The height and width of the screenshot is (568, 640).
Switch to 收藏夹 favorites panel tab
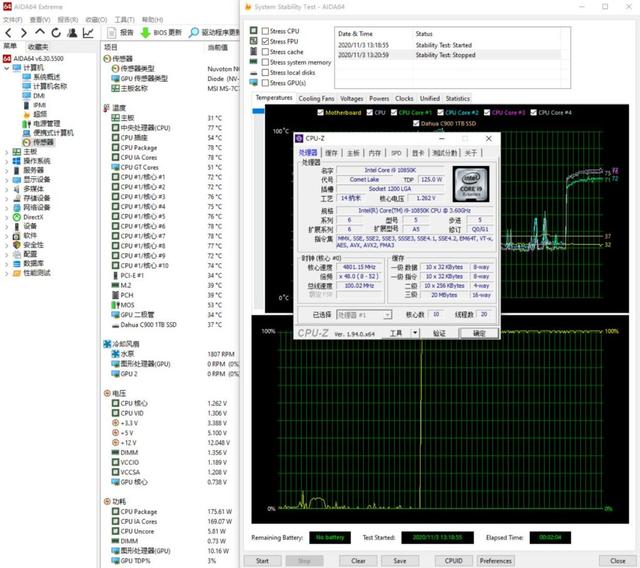(39, 47)
